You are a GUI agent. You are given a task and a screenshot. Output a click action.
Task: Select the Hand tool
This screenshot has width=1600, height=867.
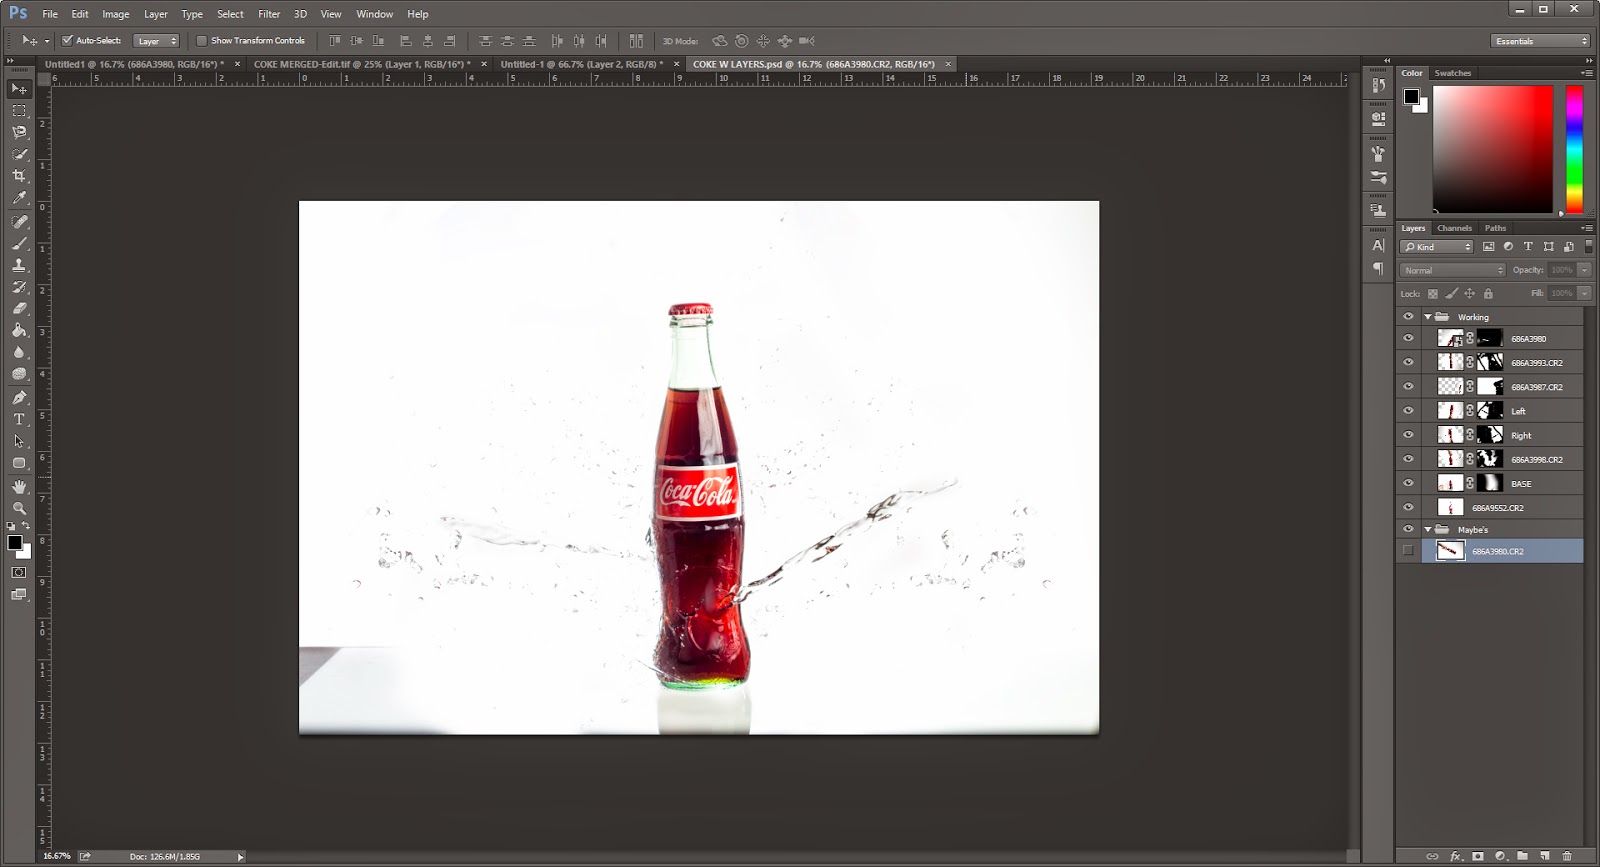pyautogui.click(x=19, y=486)
